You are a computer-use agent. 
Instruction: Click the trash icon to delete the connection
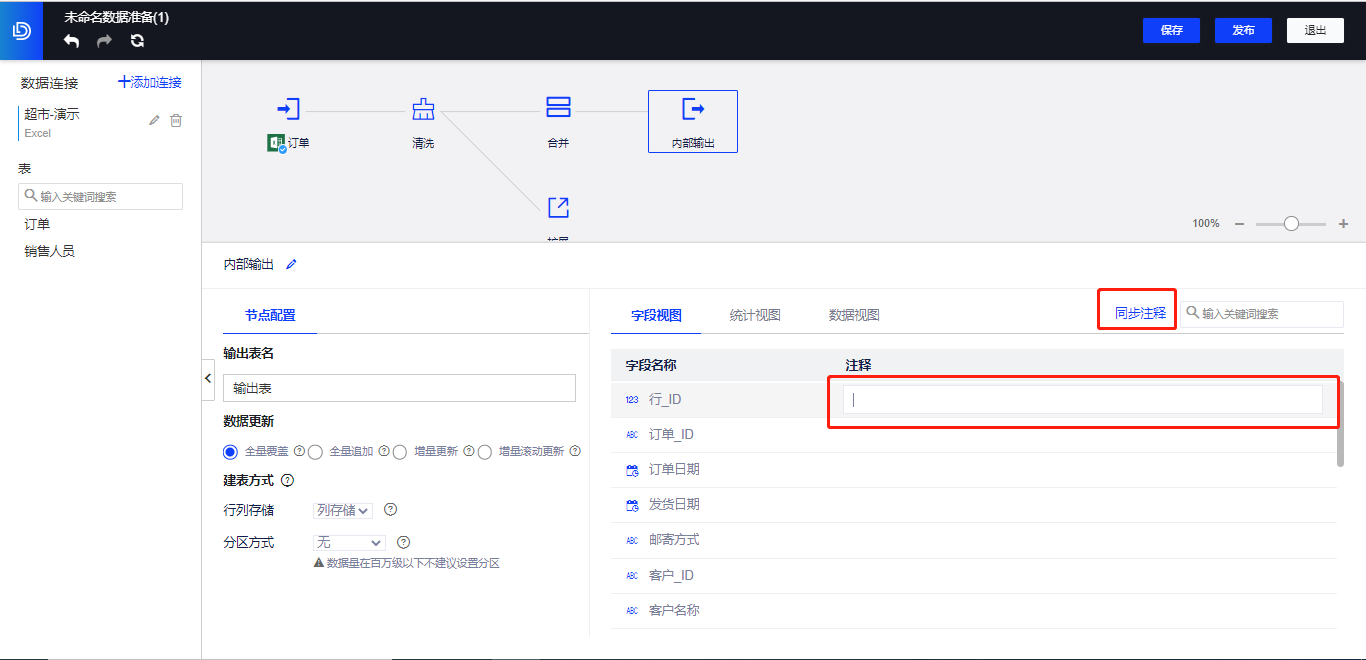176,119
